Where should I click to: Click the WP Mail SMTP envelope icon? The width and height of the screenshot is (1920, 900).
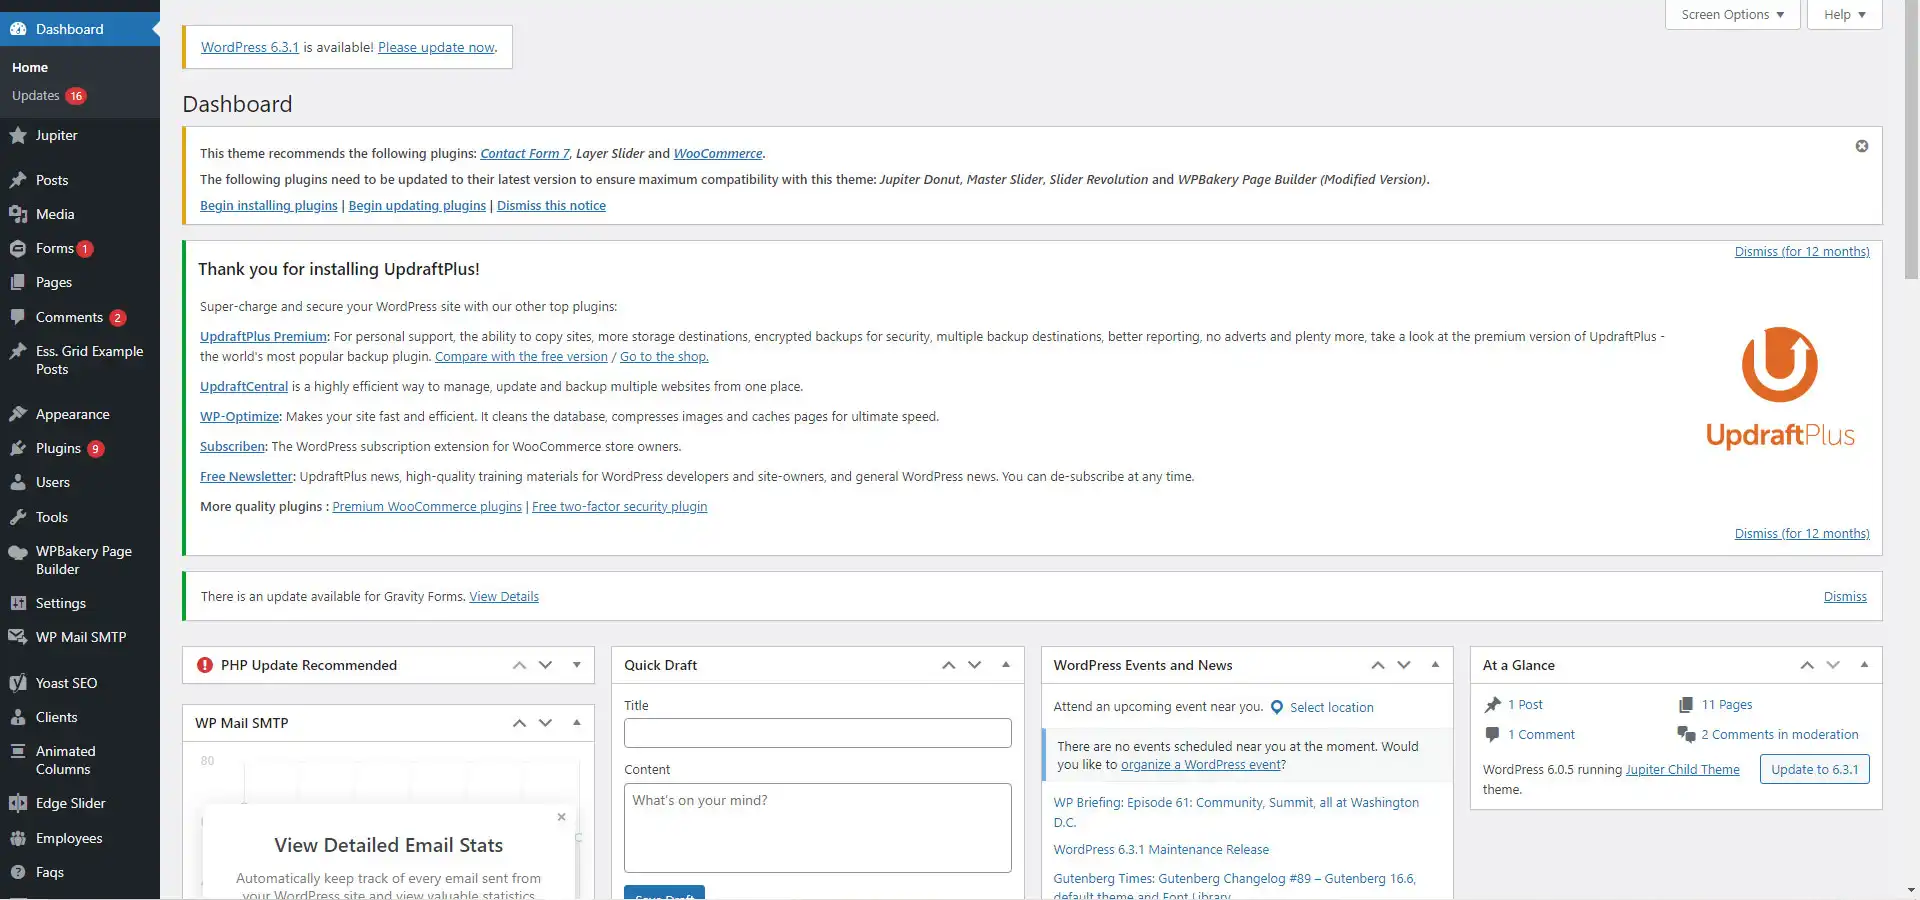(18, 637)
